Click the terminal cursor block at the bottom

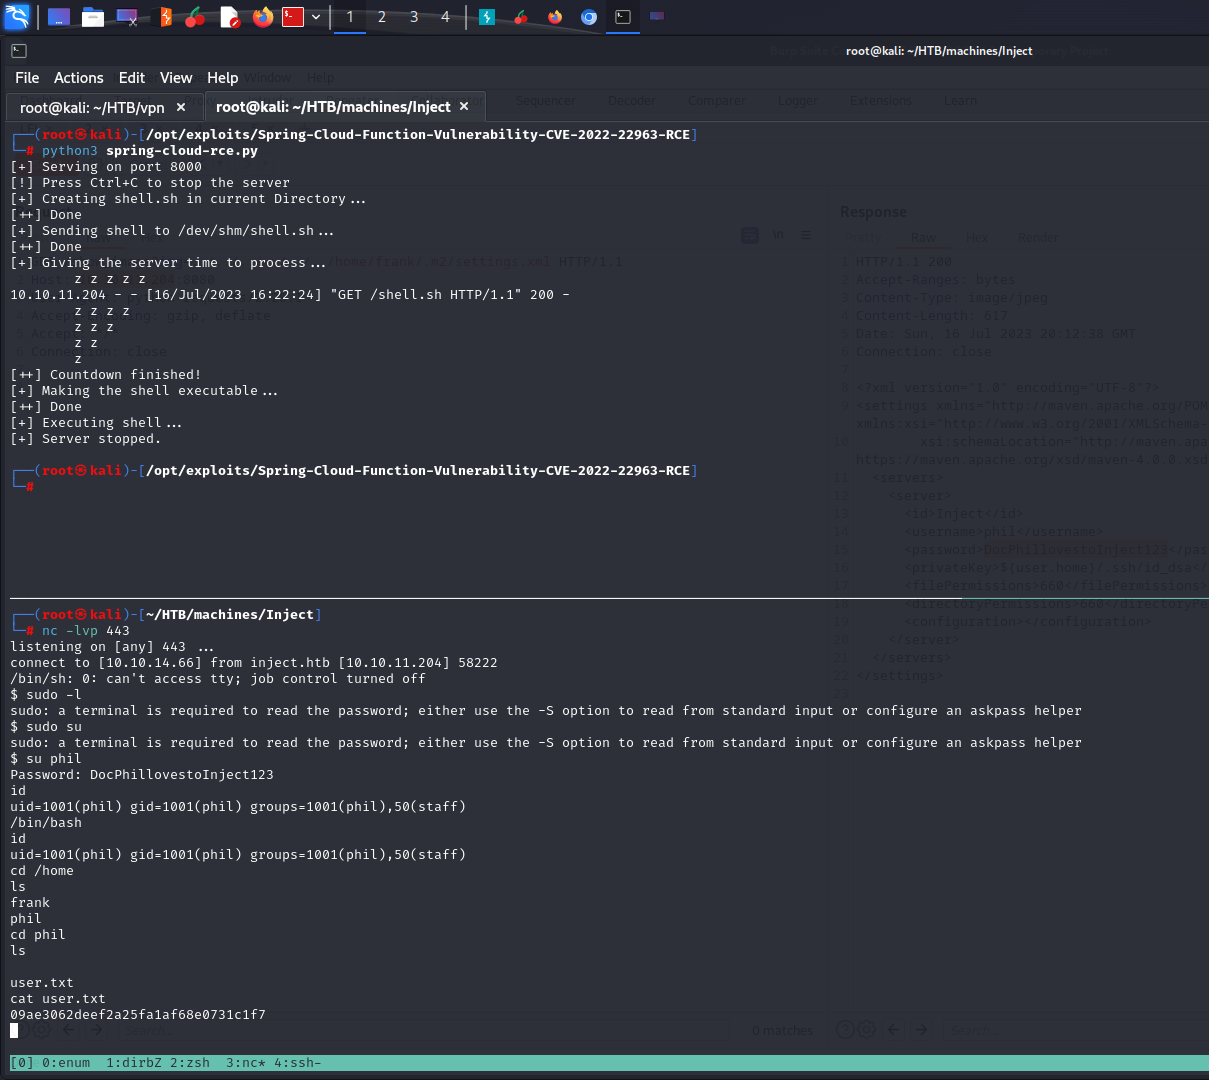point(14,1031)
